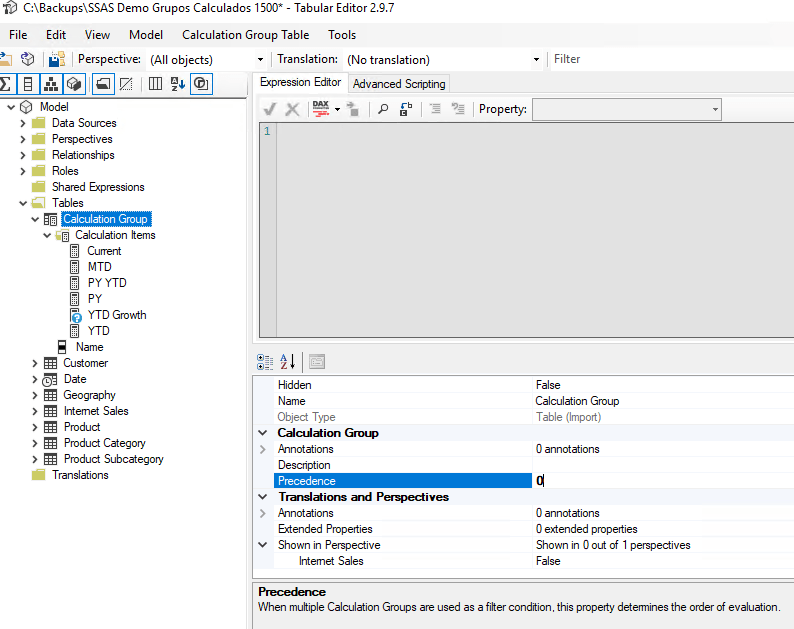The height and width of the screenshot is (629, 794).
Task: Open the File menu
Action: pos(18,35)
